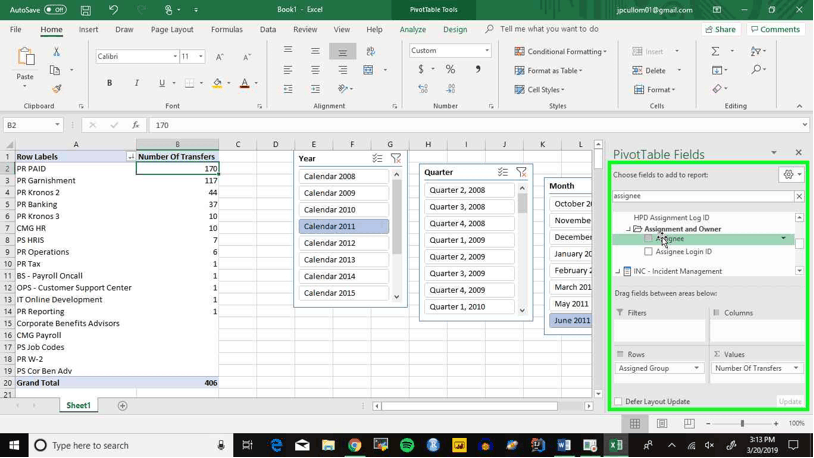Open Chrome from the taskbar
Screen dimensions: 814x458
pos(355,445)
